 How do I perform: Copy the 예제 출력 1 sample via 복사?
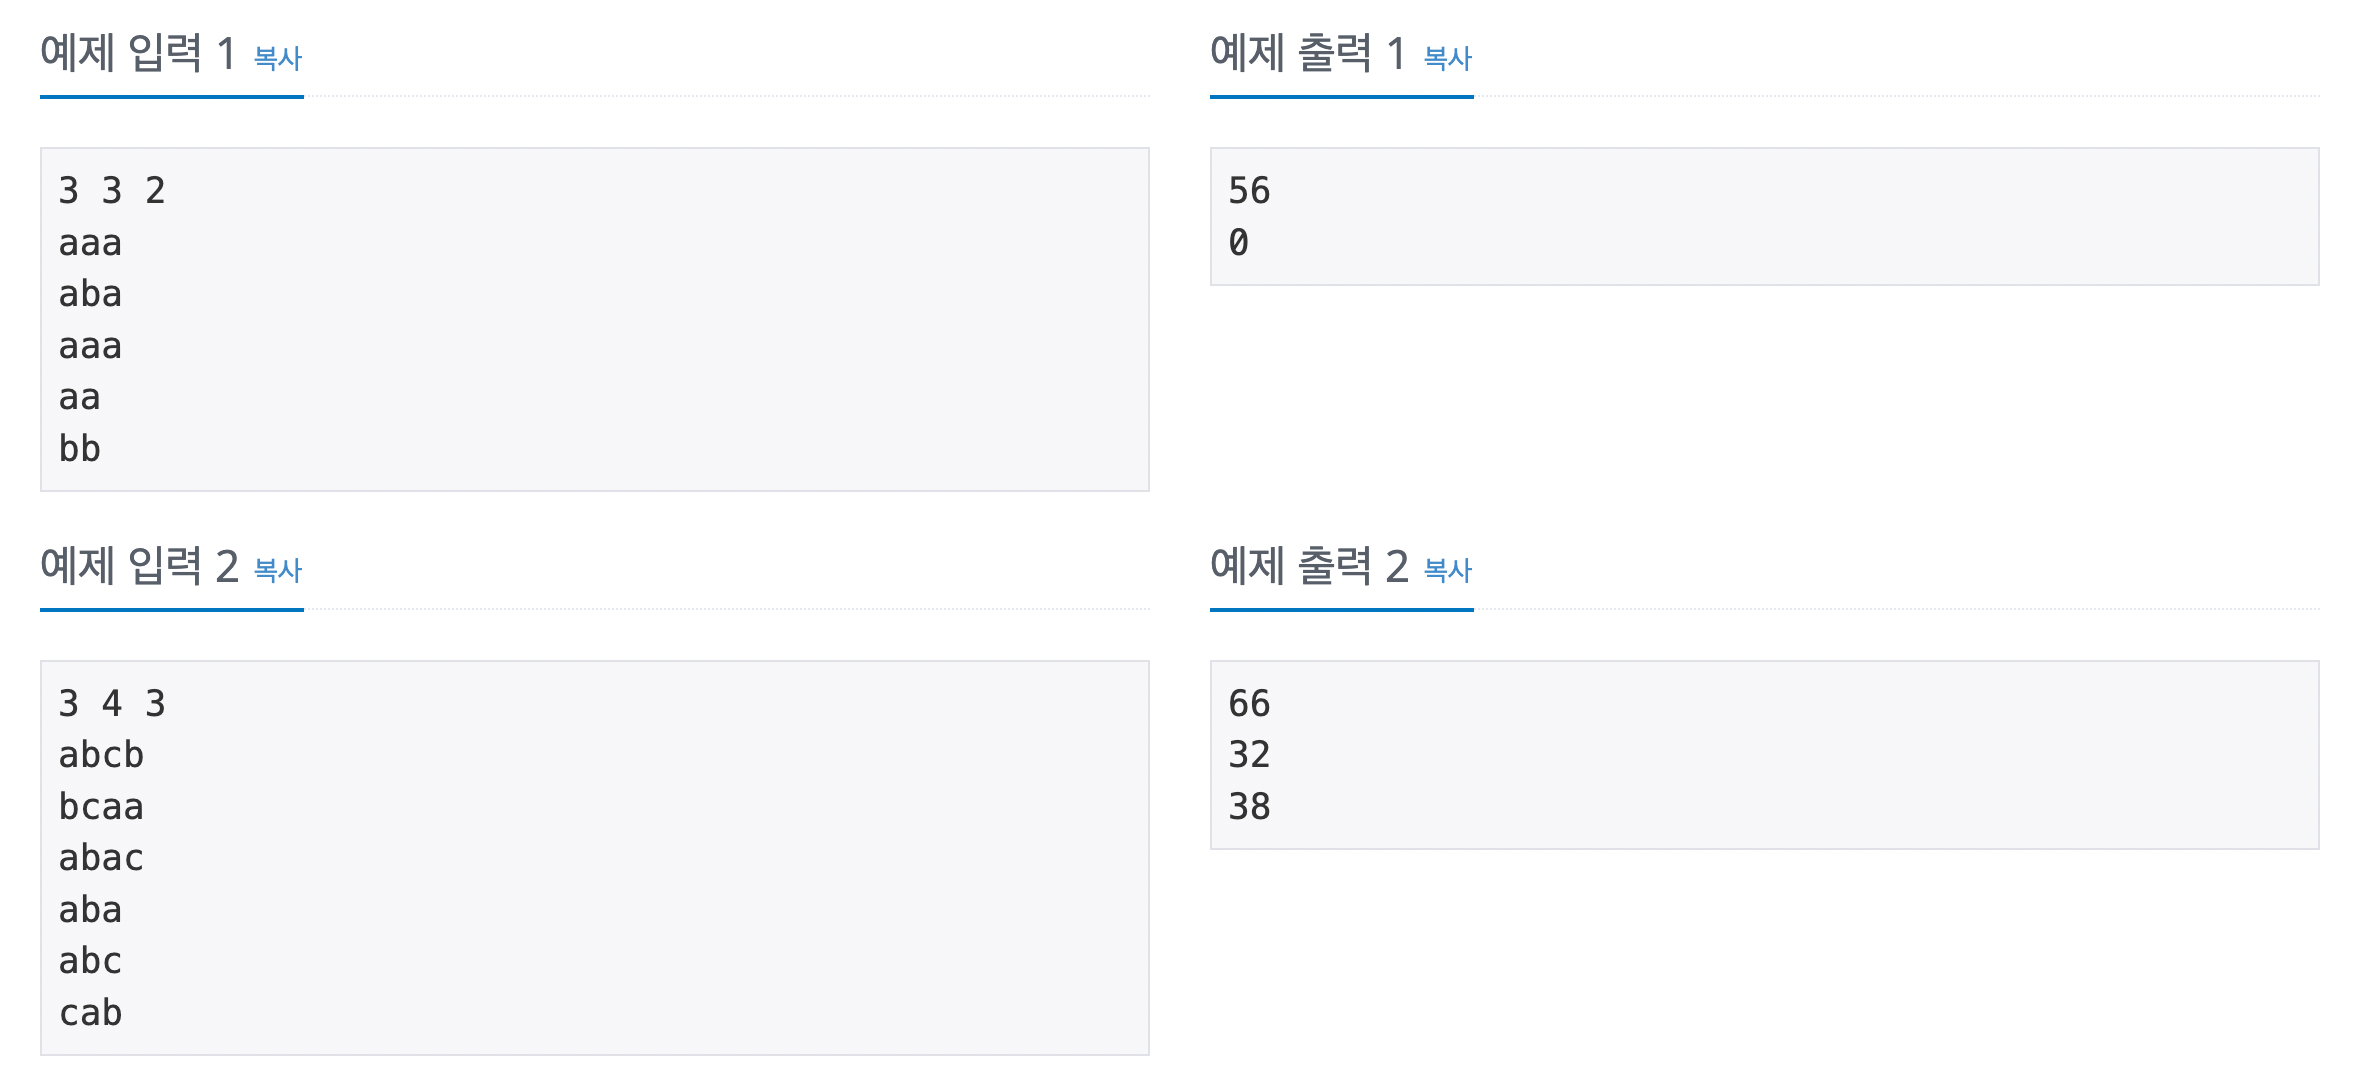coord(1447,58)
